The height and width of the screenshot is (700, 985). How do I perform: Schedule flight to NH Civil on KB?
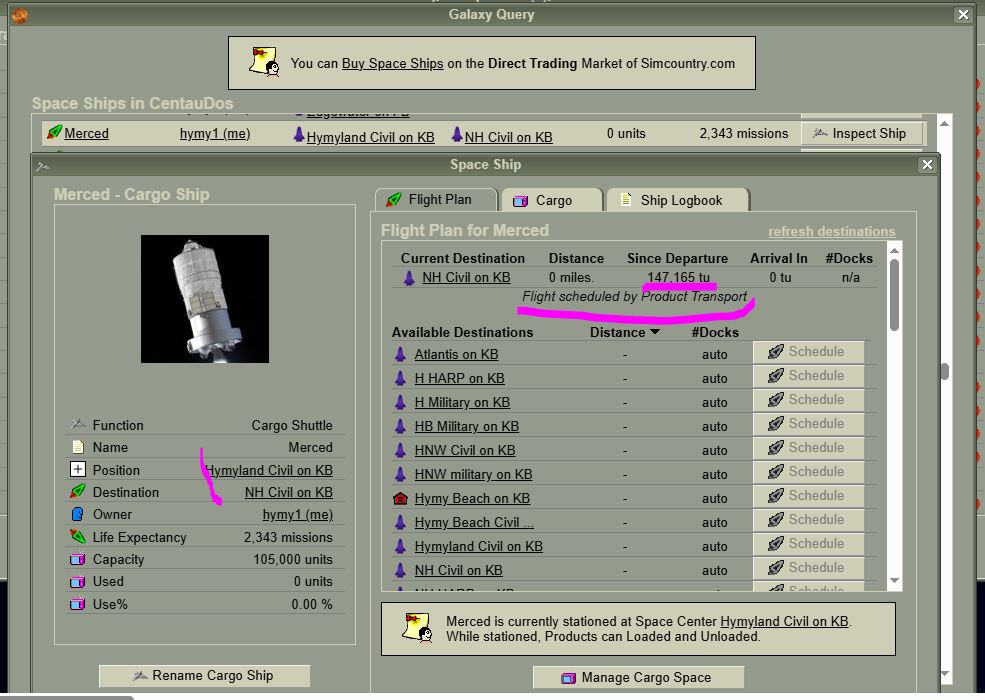808,567
